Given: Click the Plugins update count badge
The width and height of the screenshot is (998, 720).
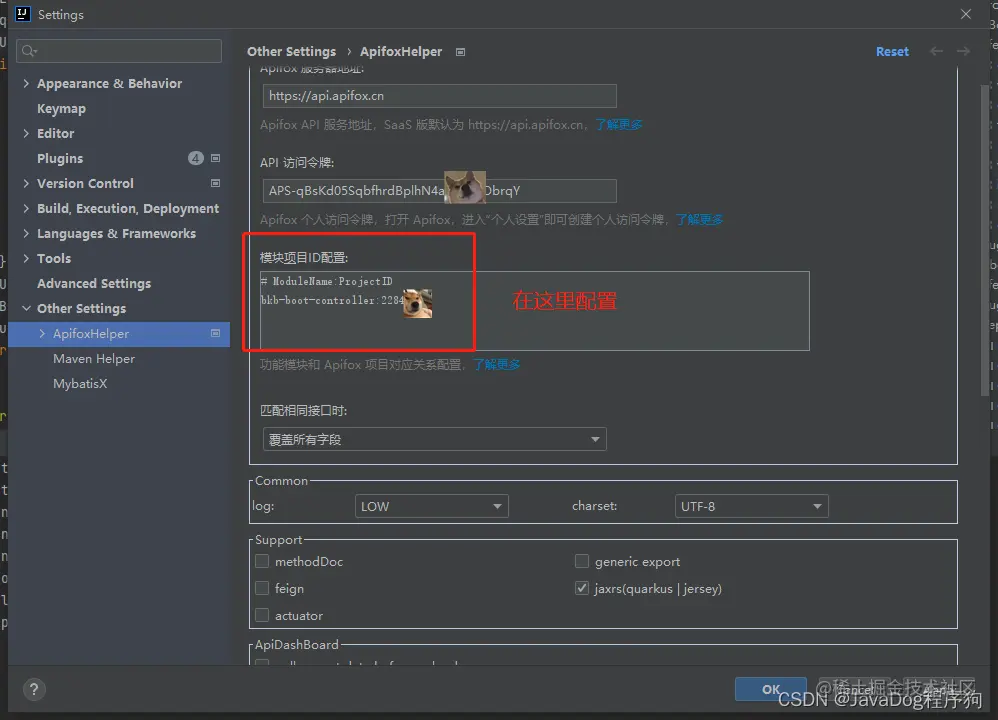Looking at the screenshot, I should click(196, 158).
